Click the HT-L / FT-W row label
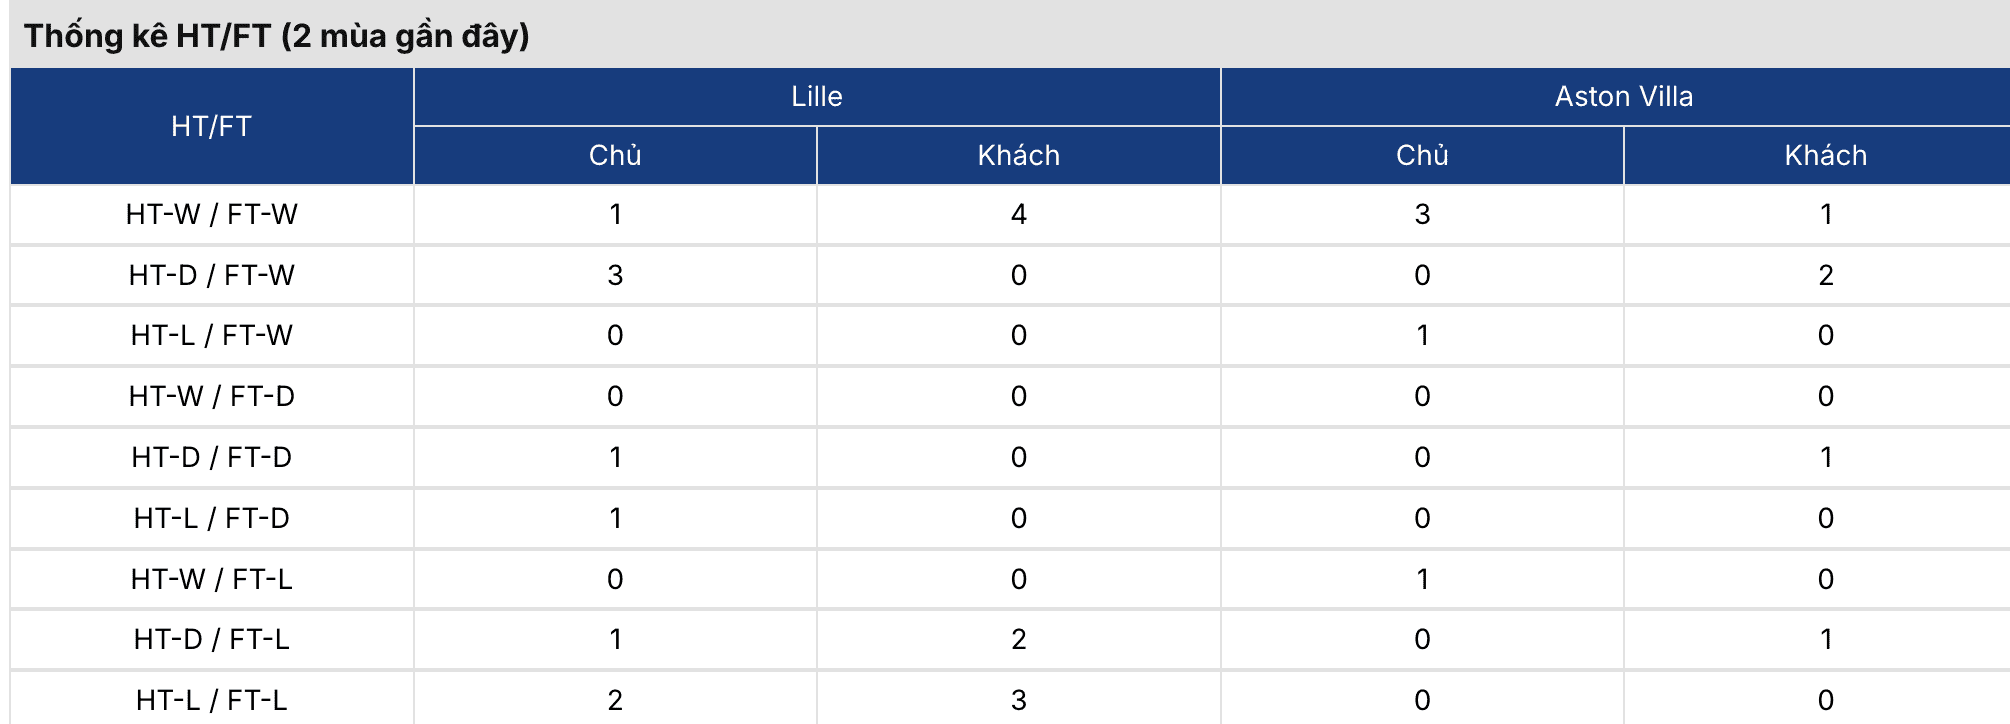Screen dimensions: 2010x724 click(x=211, y=335)
